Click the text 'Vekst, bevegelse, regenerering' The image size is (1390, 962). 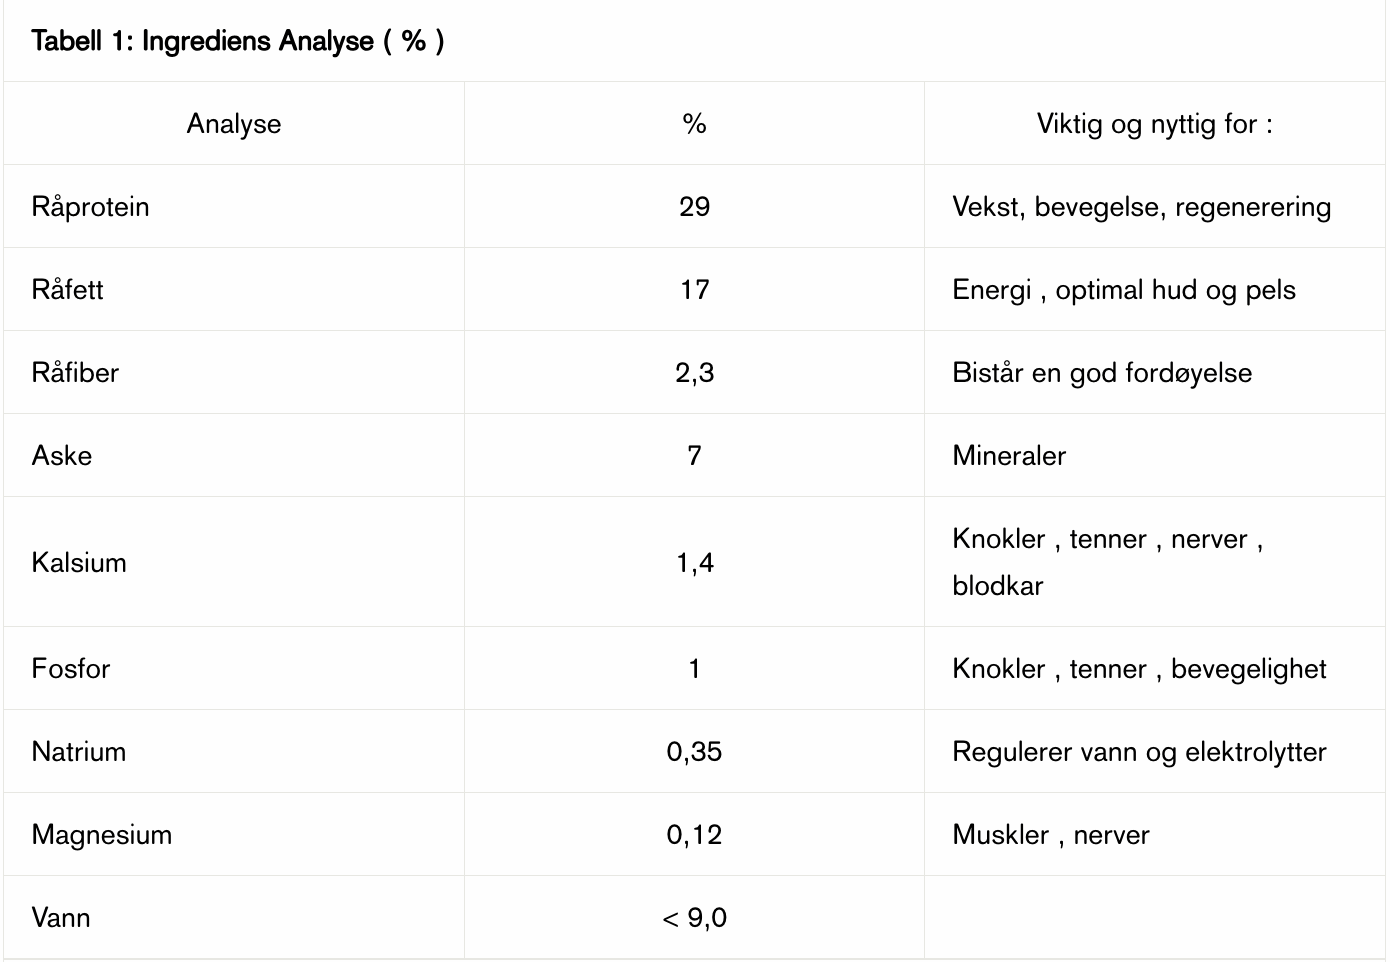pos(1141,207)
